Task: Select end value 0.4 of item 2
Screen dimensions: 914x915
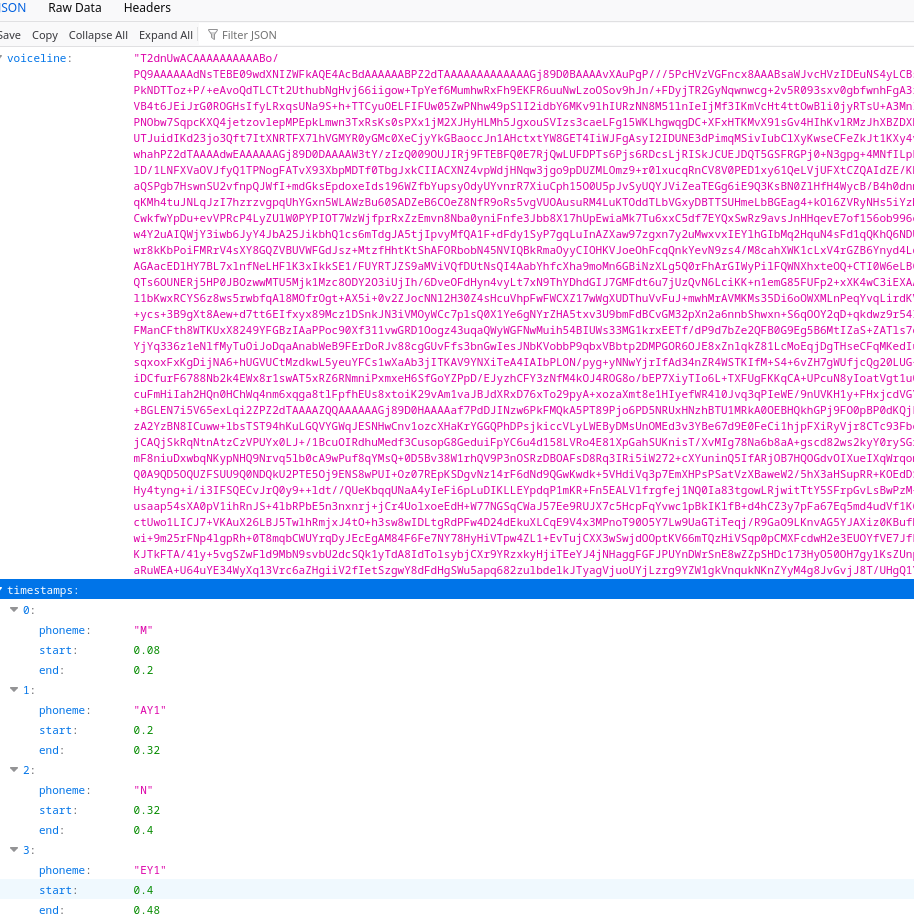Action: [143, 830]
